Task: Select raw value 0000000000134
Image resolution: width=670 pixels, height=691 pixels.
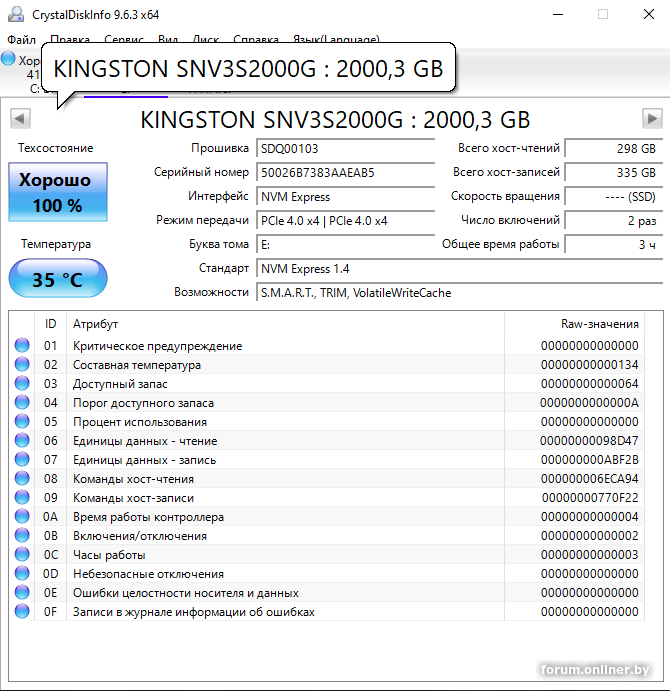Action: click(x=589, y=364)
